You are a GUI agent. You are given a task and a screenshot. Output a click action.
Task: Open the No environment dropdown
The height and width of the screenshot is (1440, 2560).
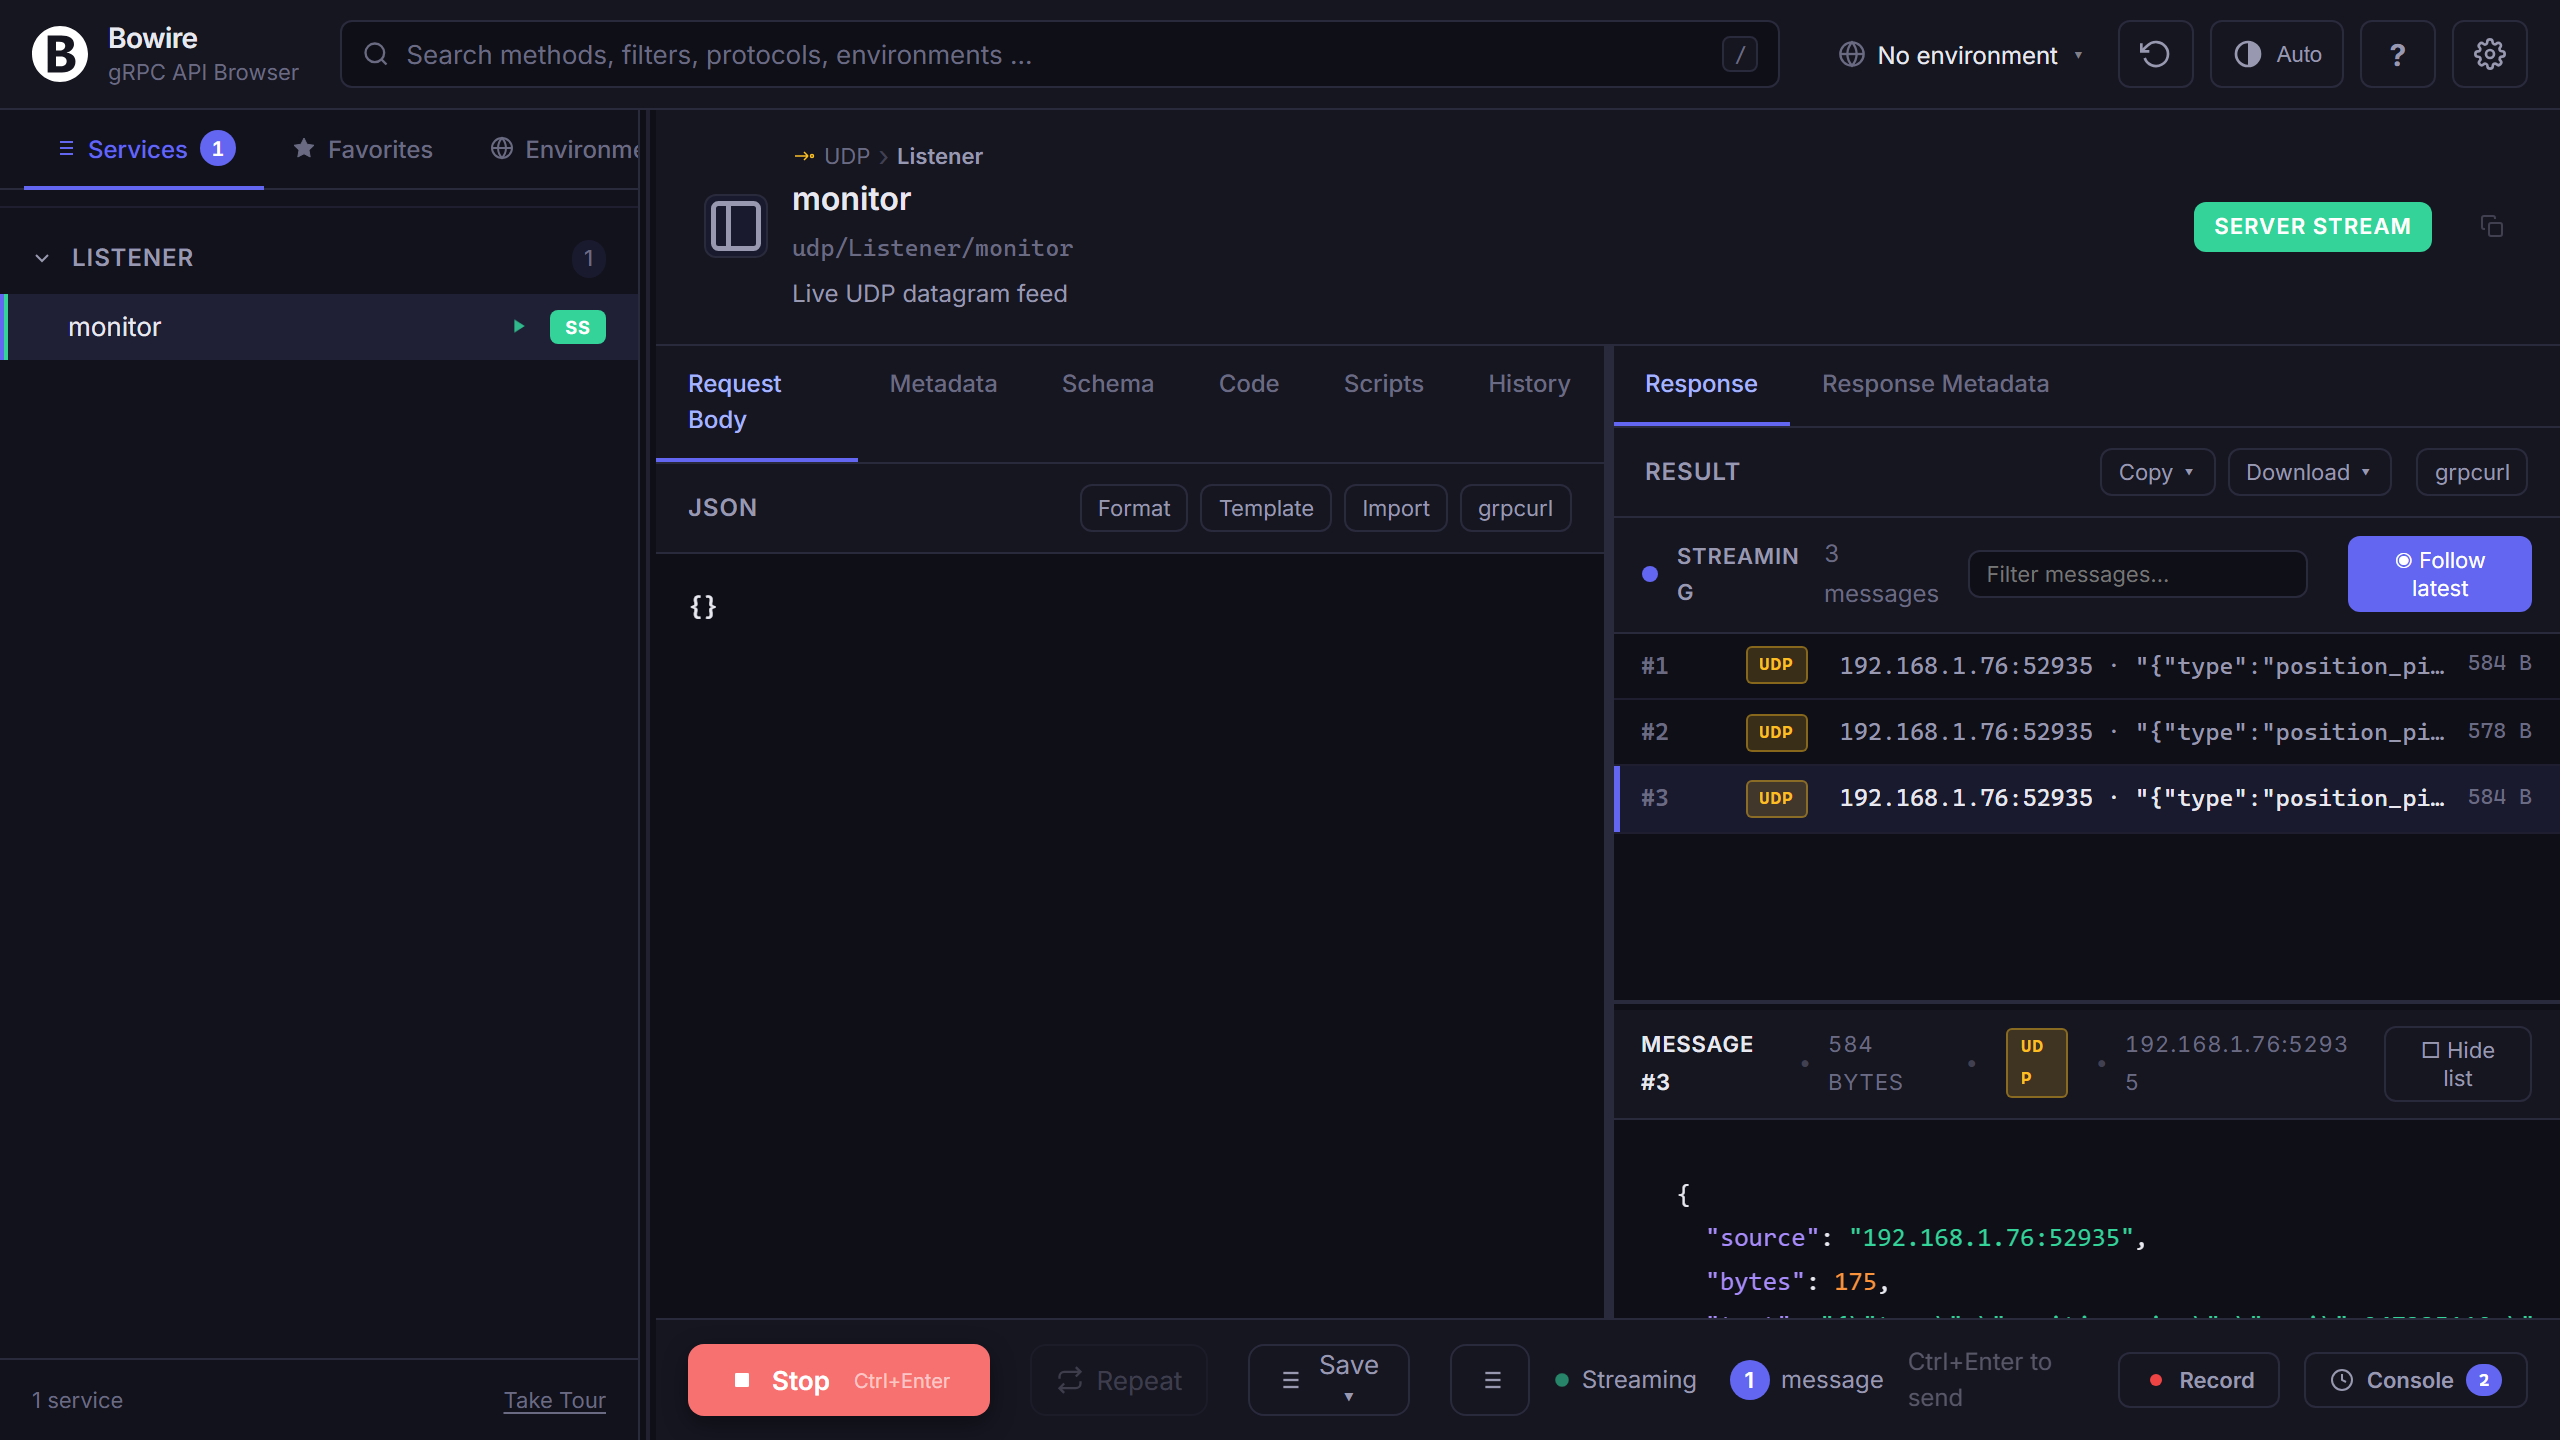pos(1964,54)
